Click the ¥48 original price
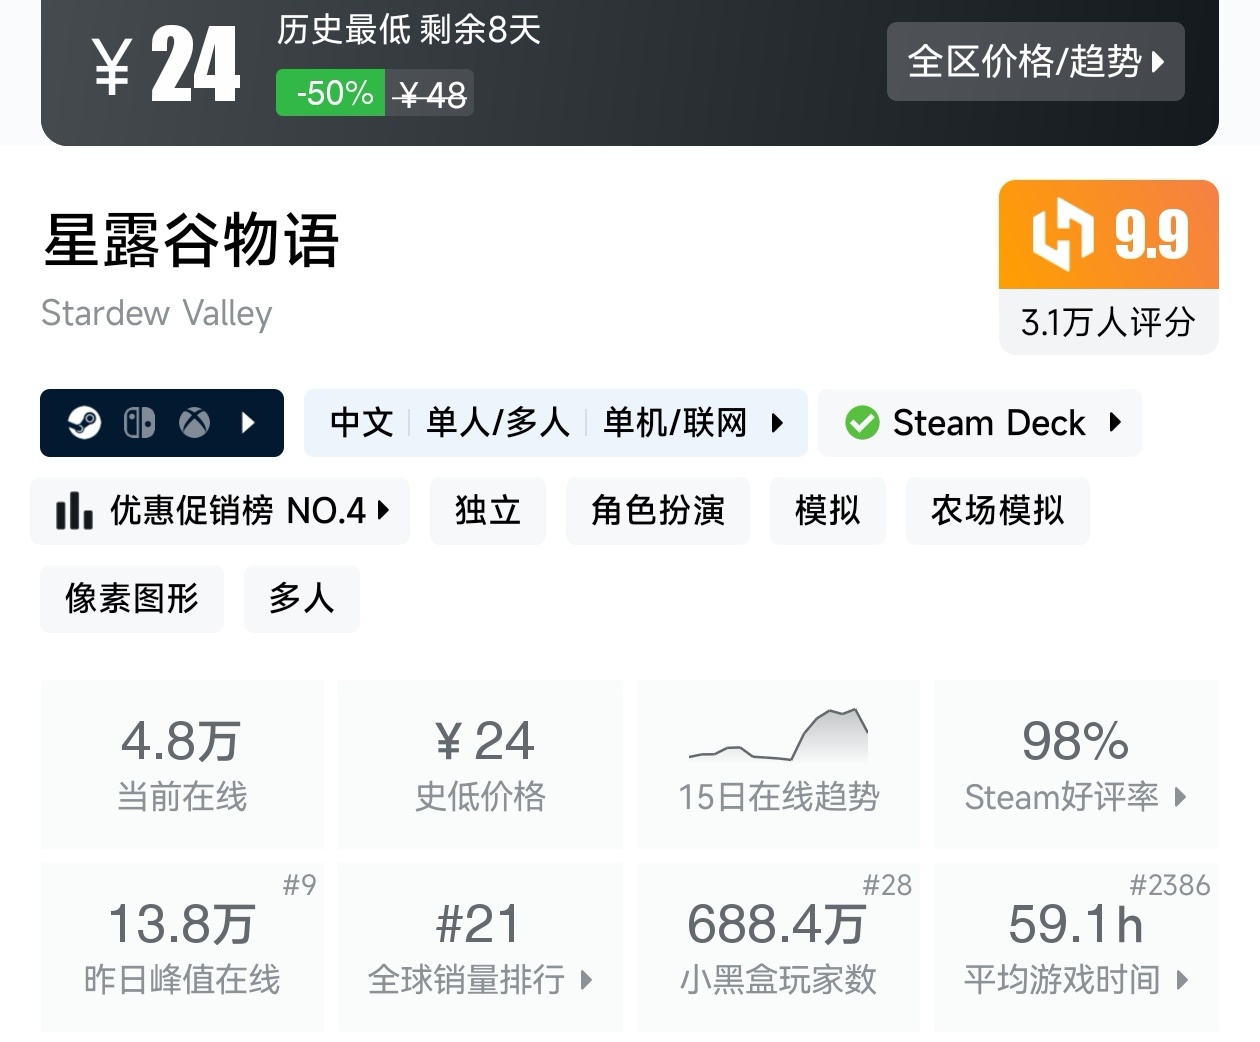This screenshot has height=1042, width=1260. (430, 94)
